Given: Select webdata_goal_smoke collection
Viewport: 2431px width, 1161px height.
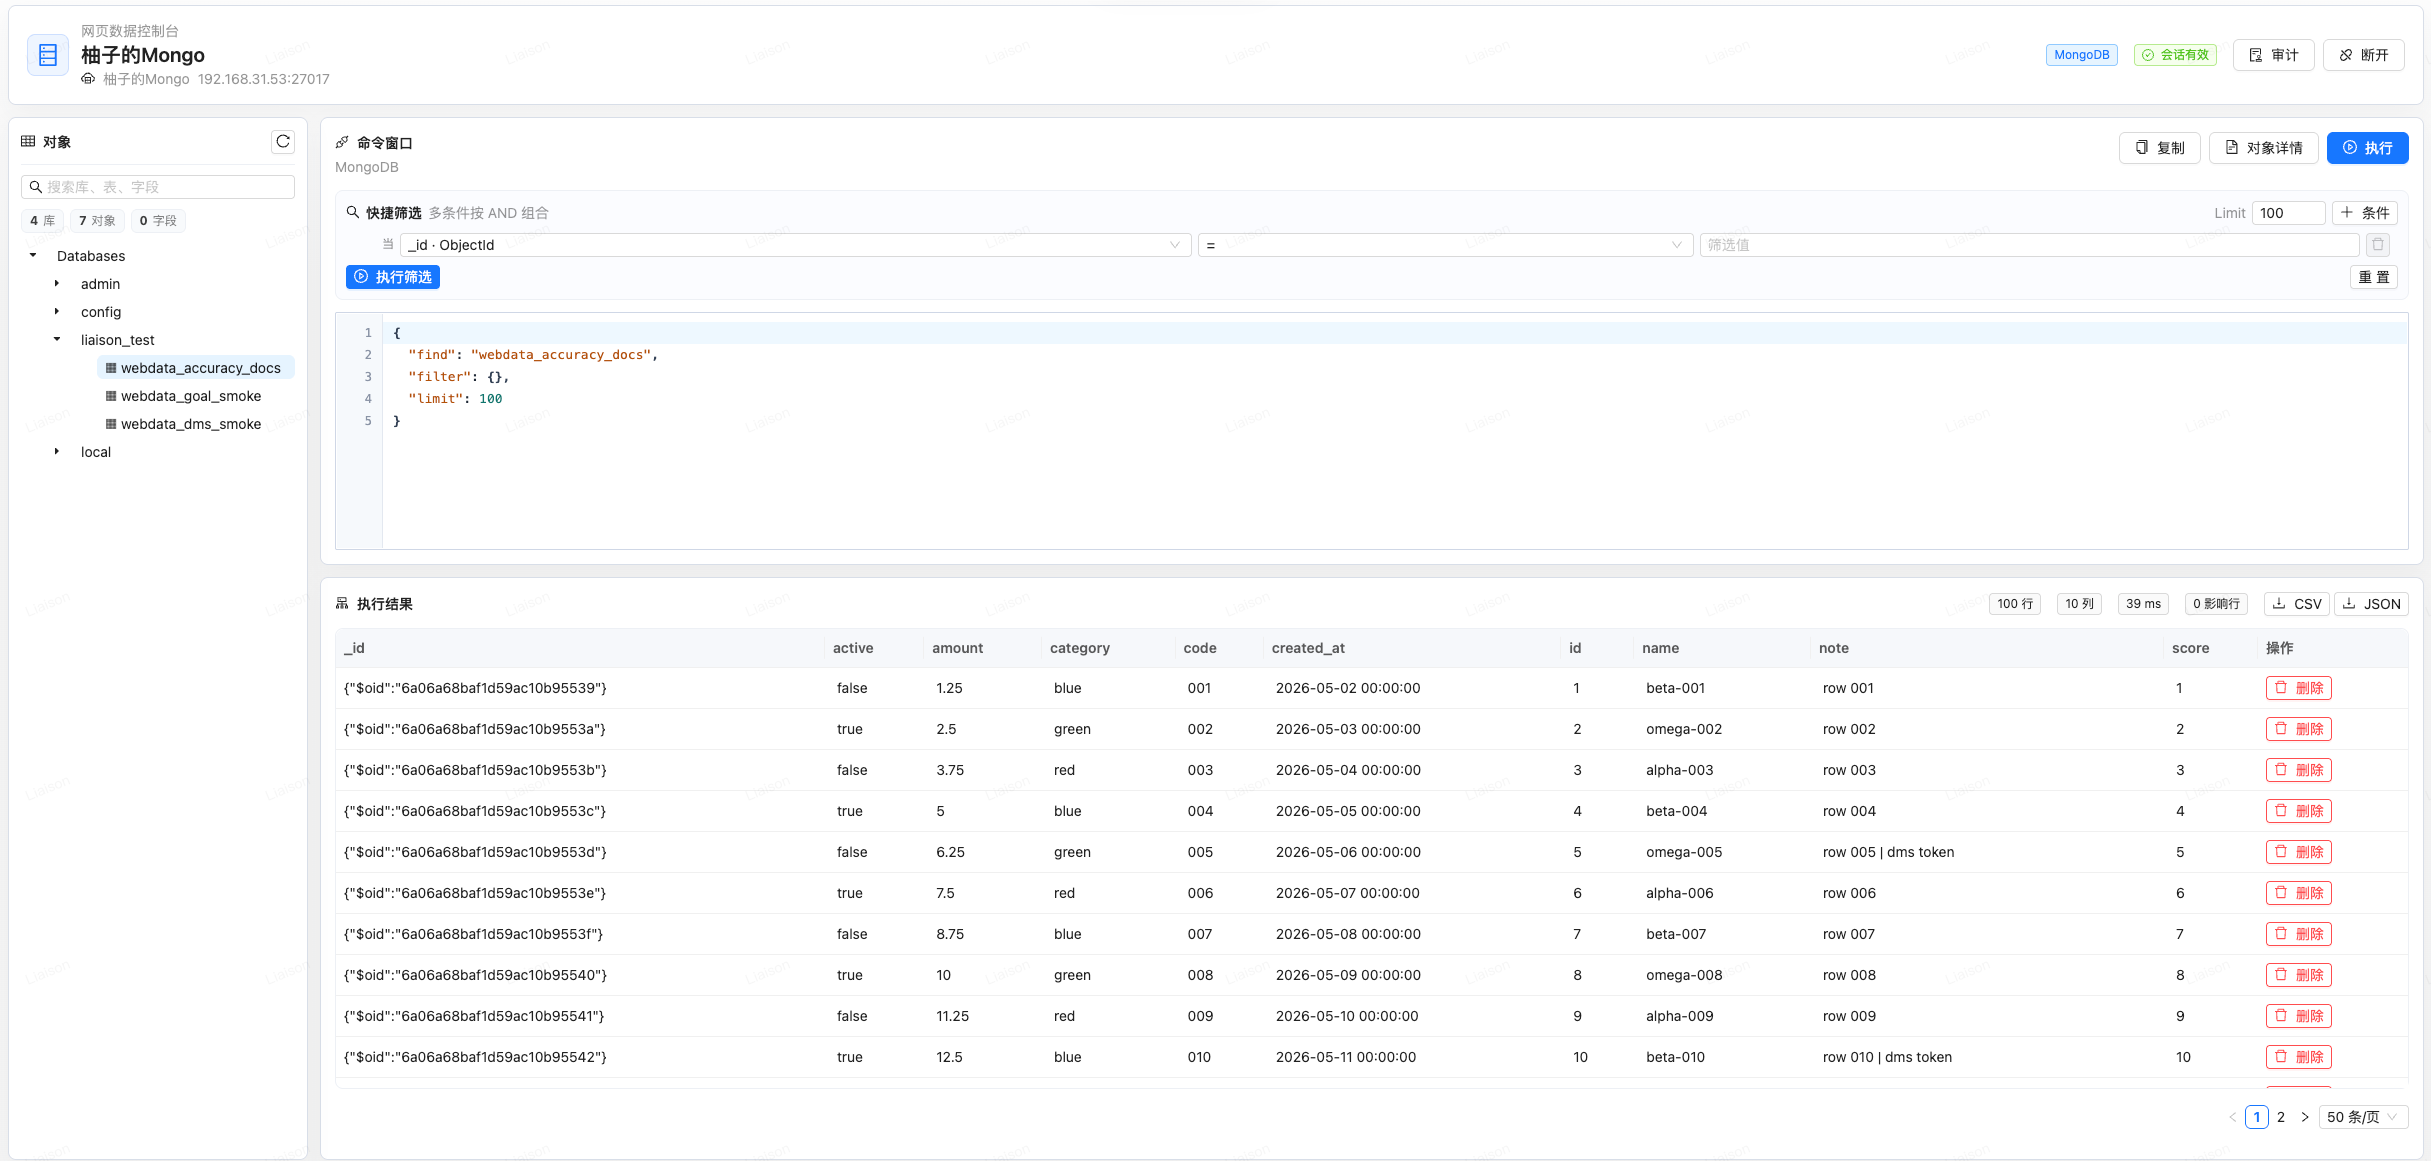Looking at the screenshot, I should pyautogui.click(x=191, y=396).
